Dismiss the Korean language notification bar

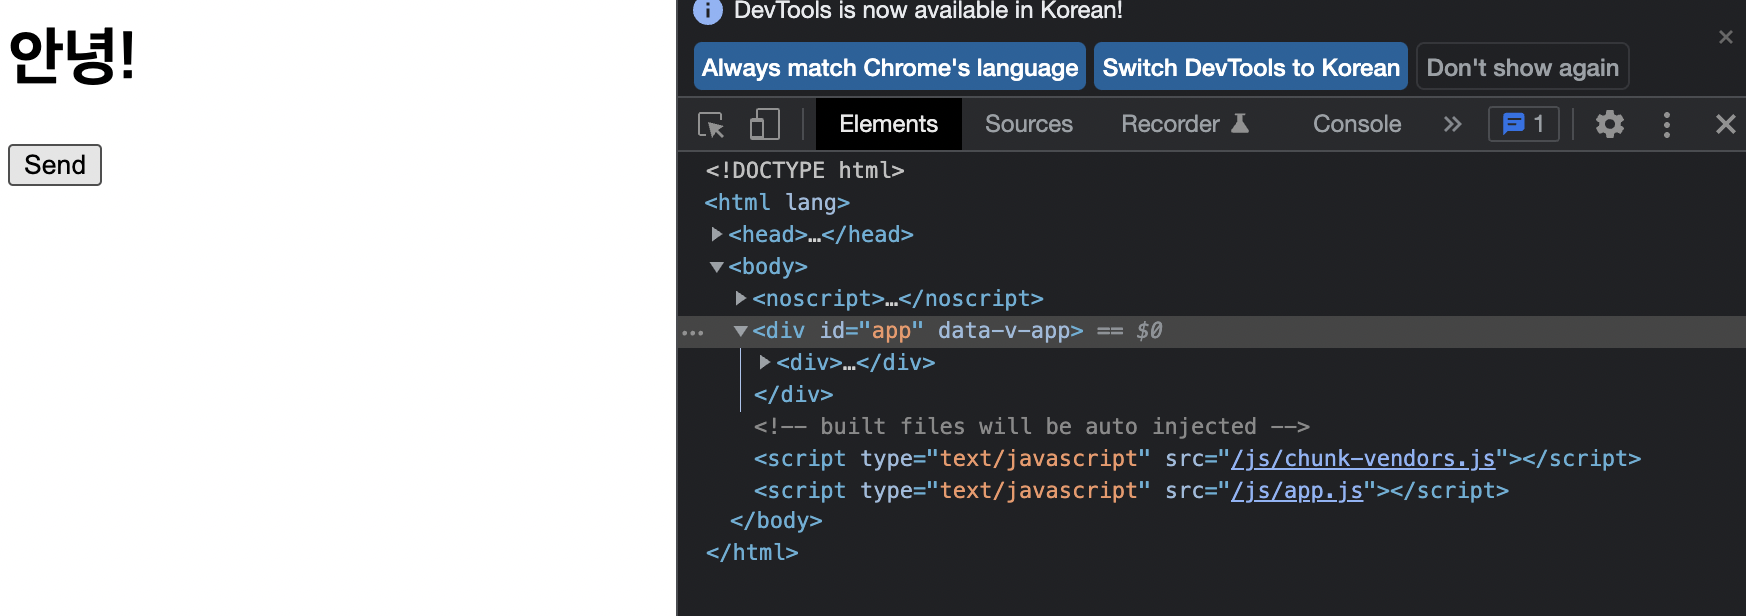point(1725,37)
